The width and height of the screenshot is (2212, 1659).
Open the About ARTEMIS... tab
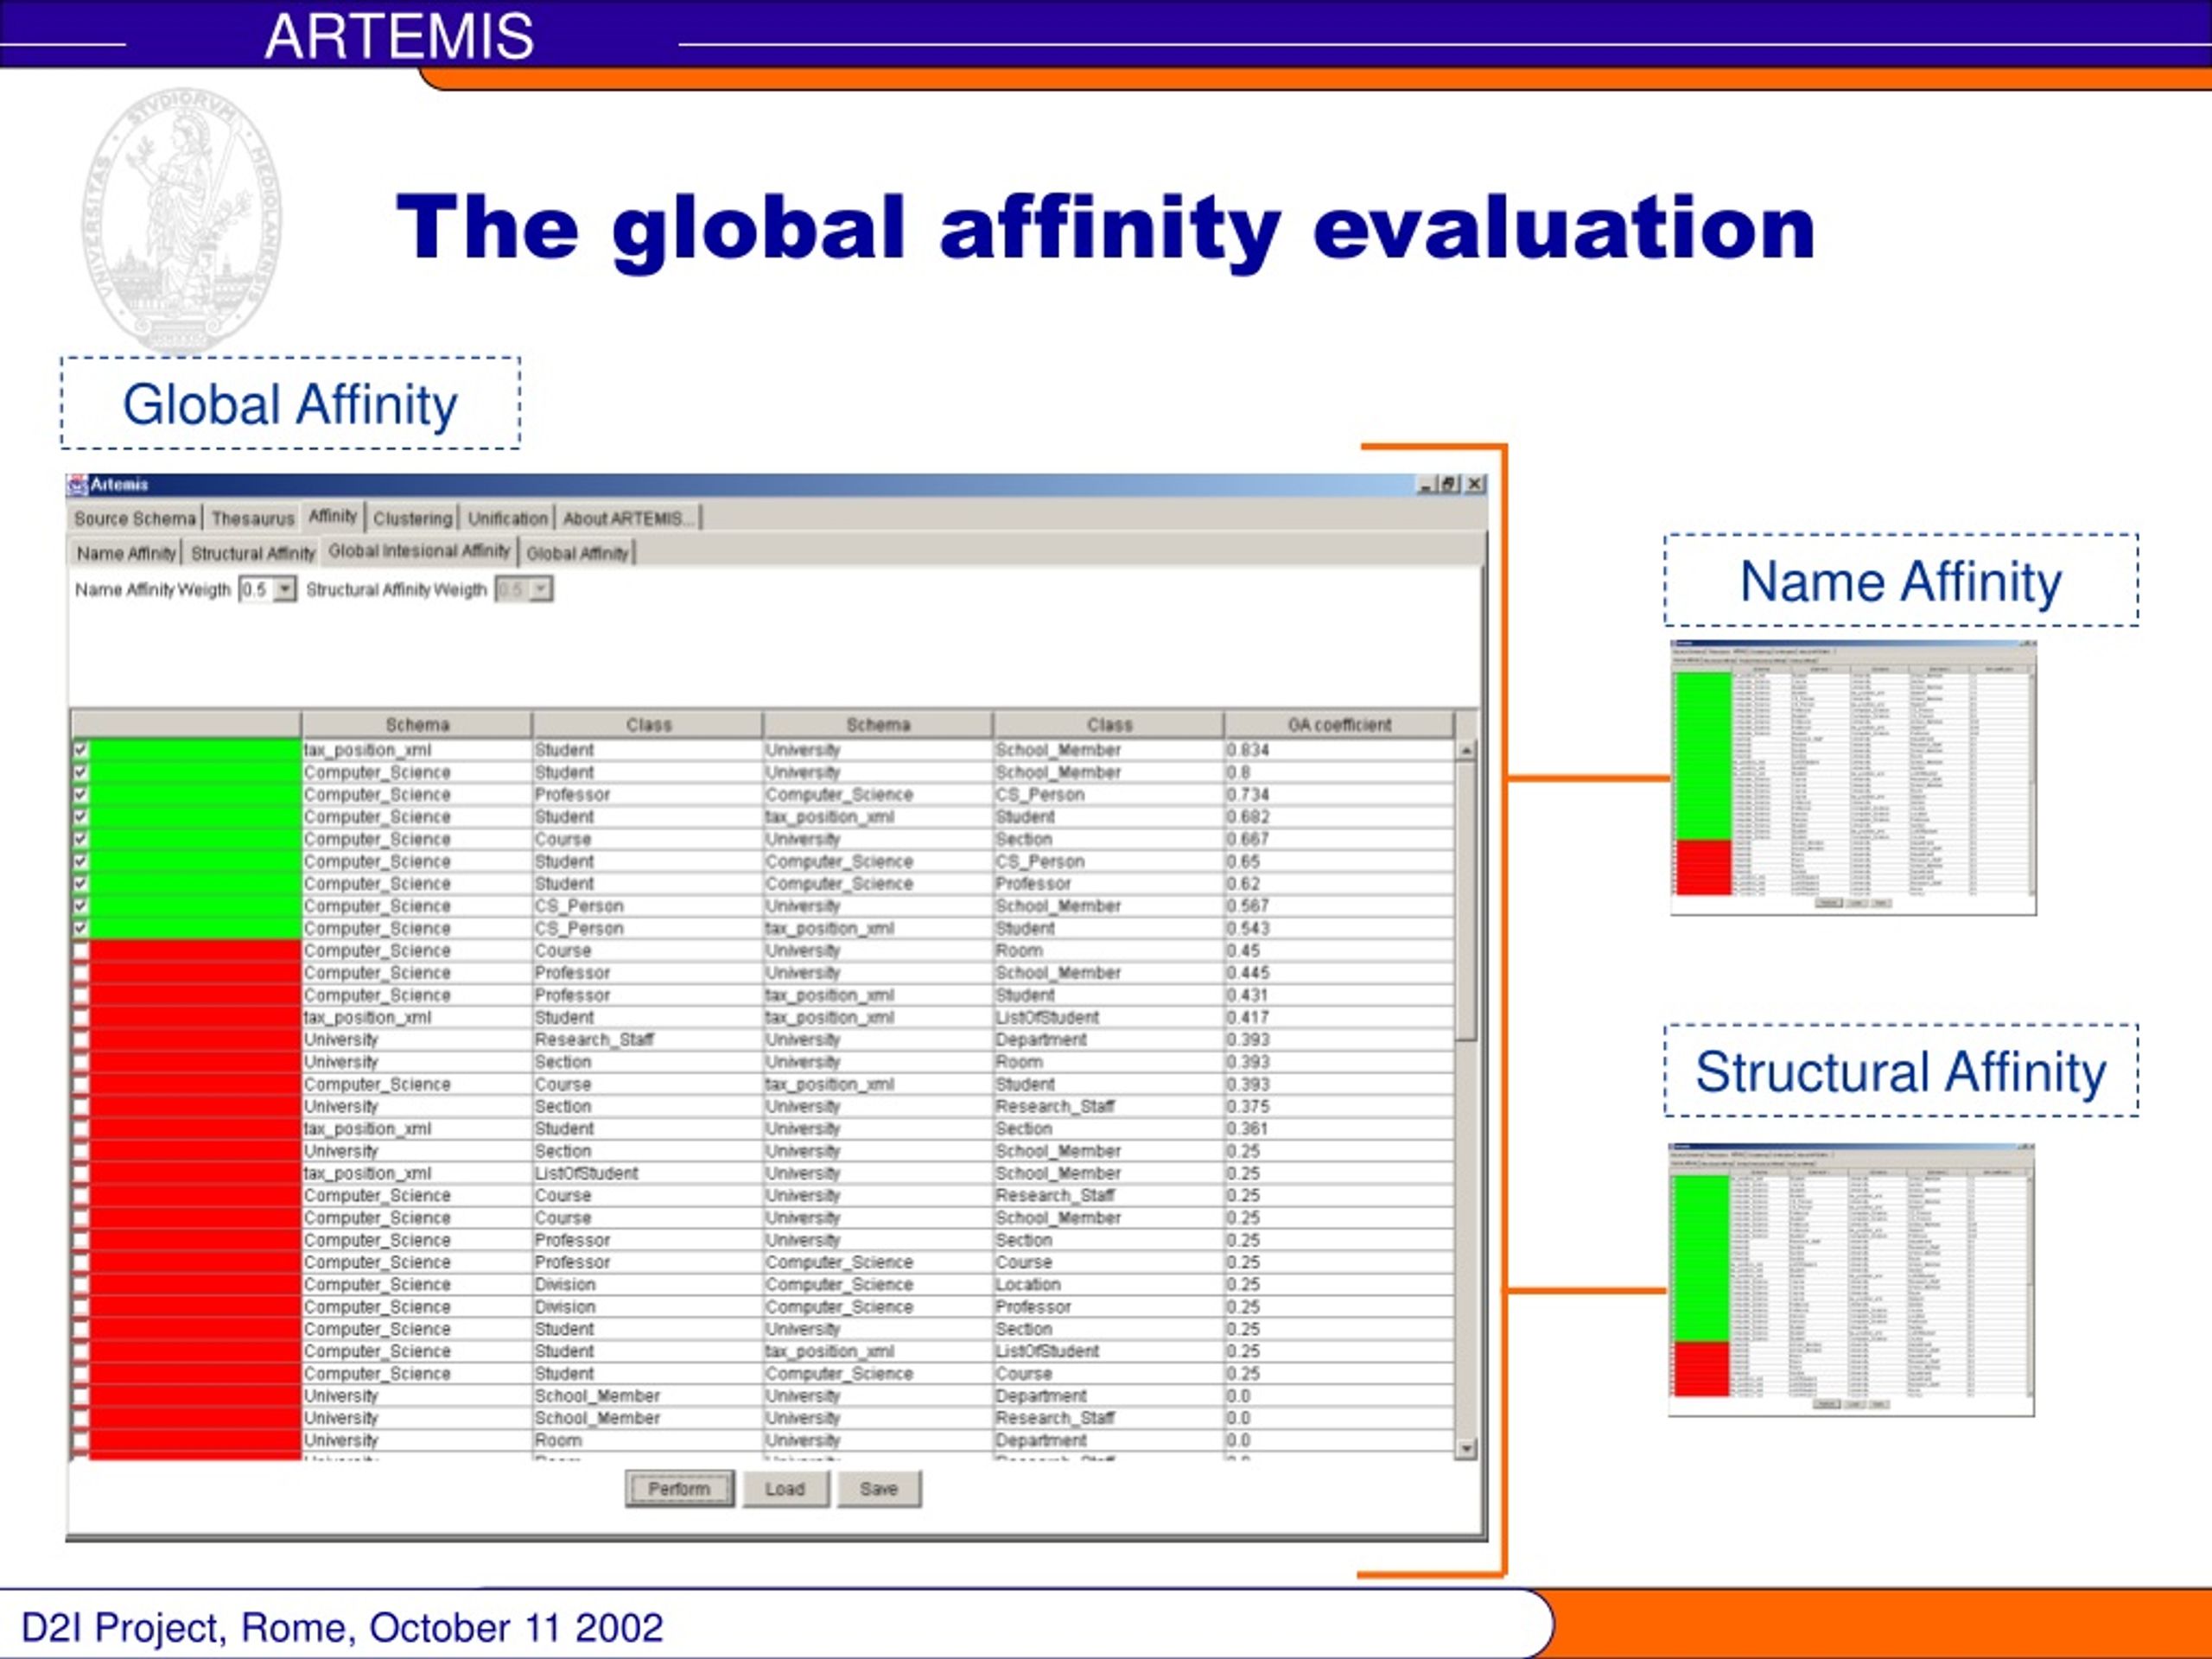[x=628, y=518]
